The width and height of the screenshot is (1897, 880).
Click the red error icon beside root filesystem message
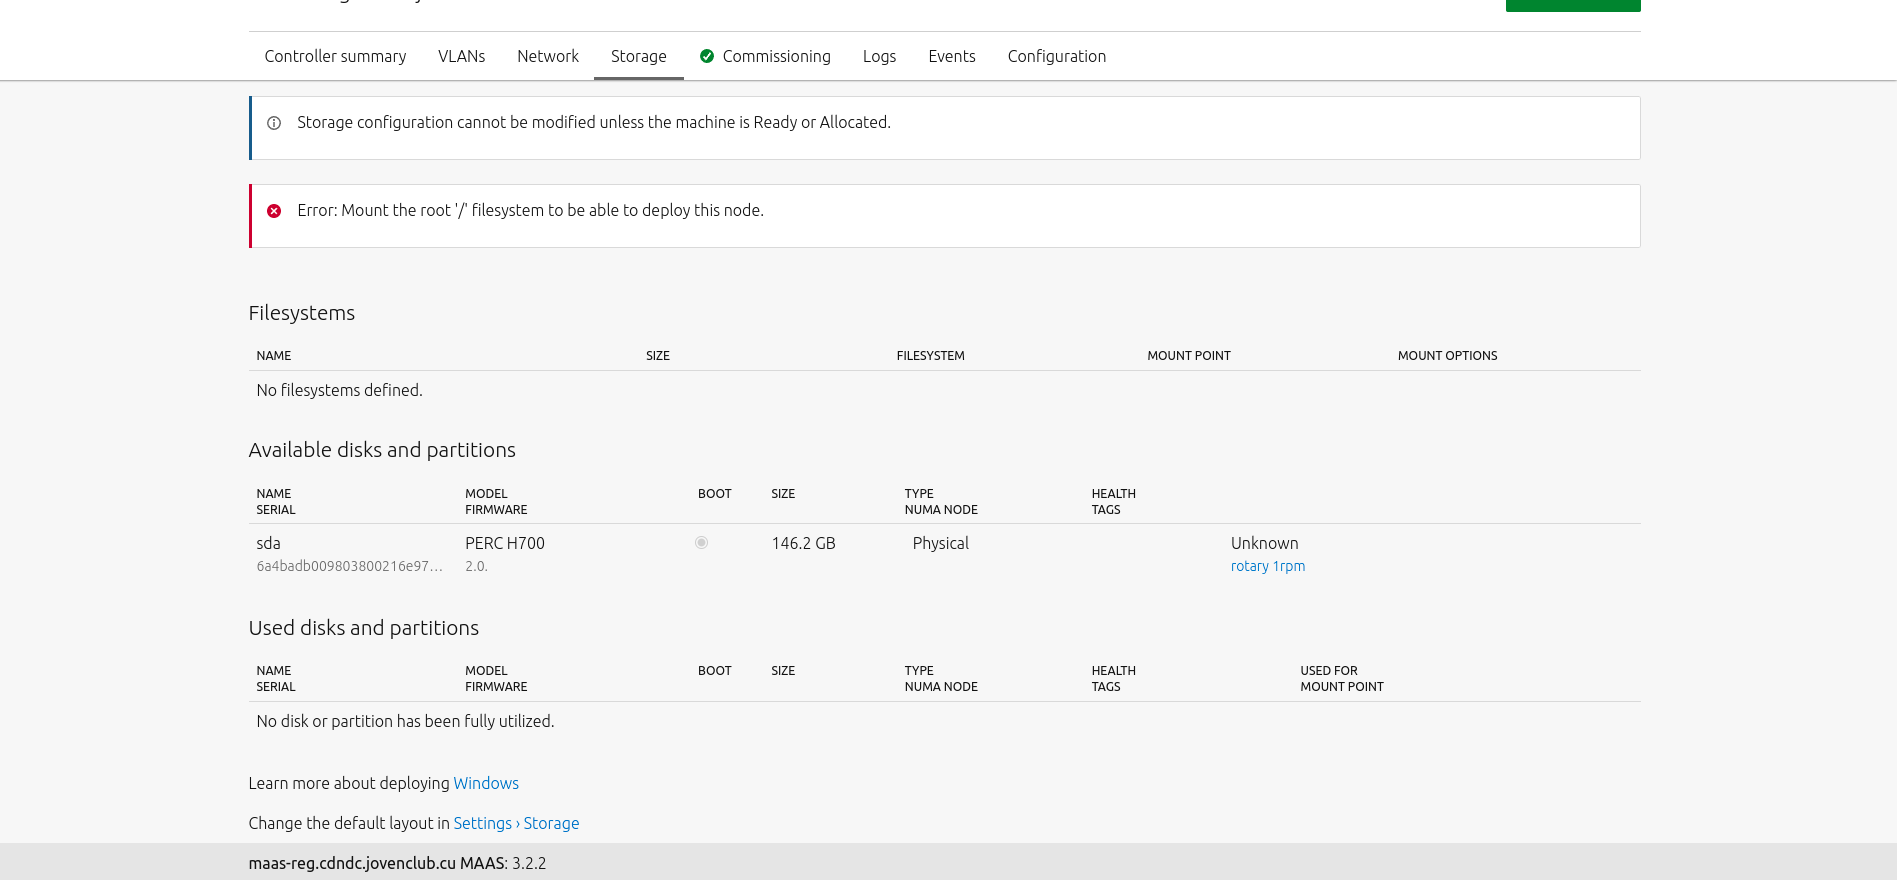(x=273, y=211)
